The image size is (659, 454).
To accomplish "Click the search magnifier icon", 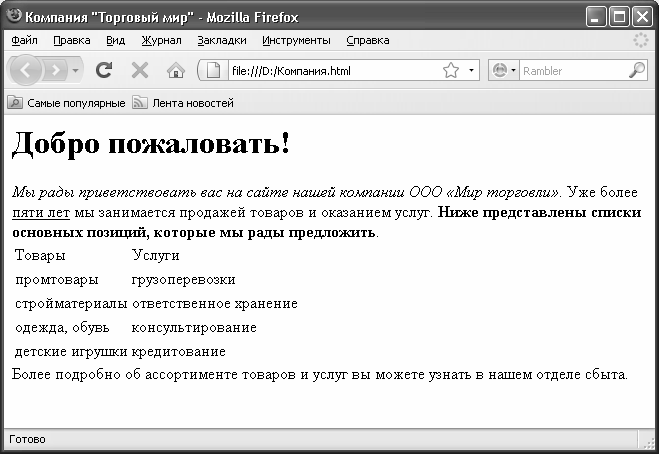I will (x=636, y=71).
